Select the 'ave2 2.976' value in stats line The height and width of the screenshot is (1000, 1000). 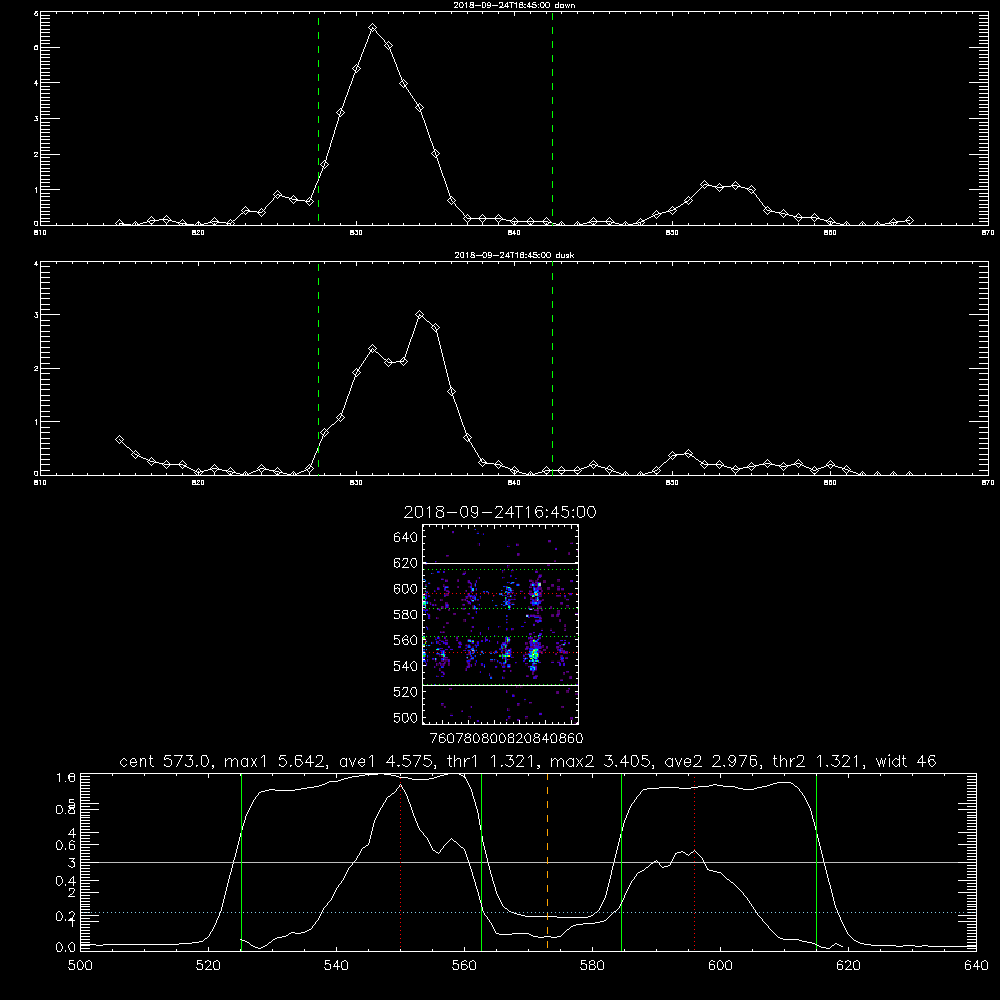pos(713,761)
